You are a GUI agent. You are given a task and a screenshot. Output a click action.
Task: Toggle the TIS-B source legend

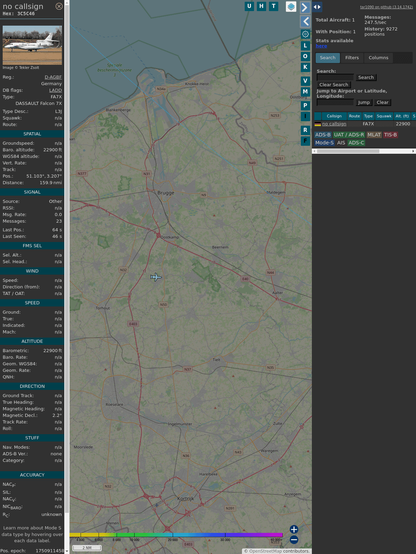(x=390, y=135)
